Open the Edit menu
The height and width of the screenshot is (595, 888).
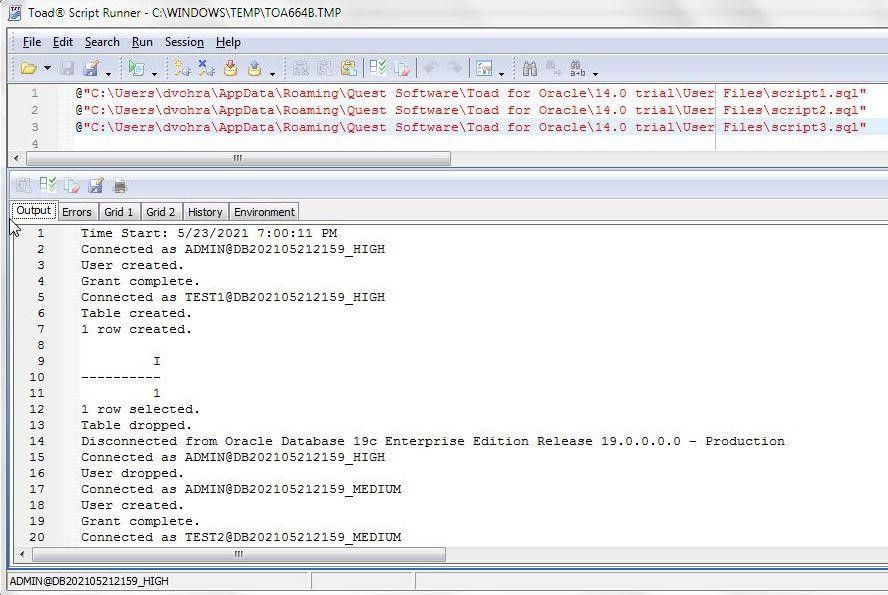62,42
